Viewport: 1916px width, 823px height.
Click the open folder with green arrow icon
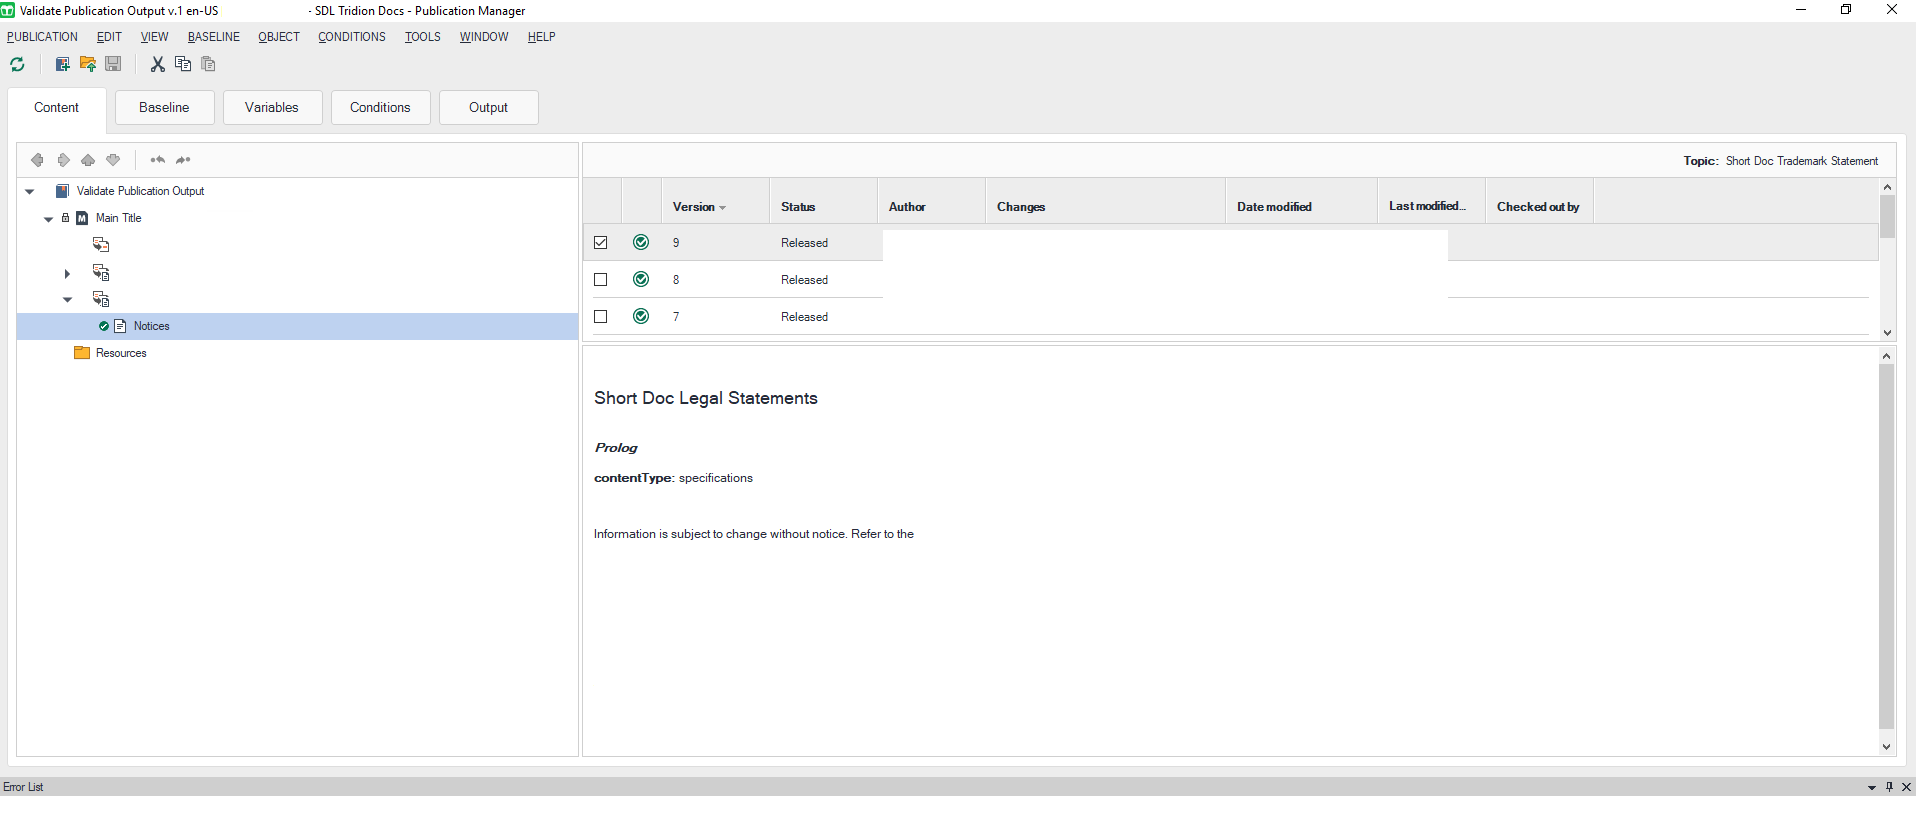pos(88,64)
